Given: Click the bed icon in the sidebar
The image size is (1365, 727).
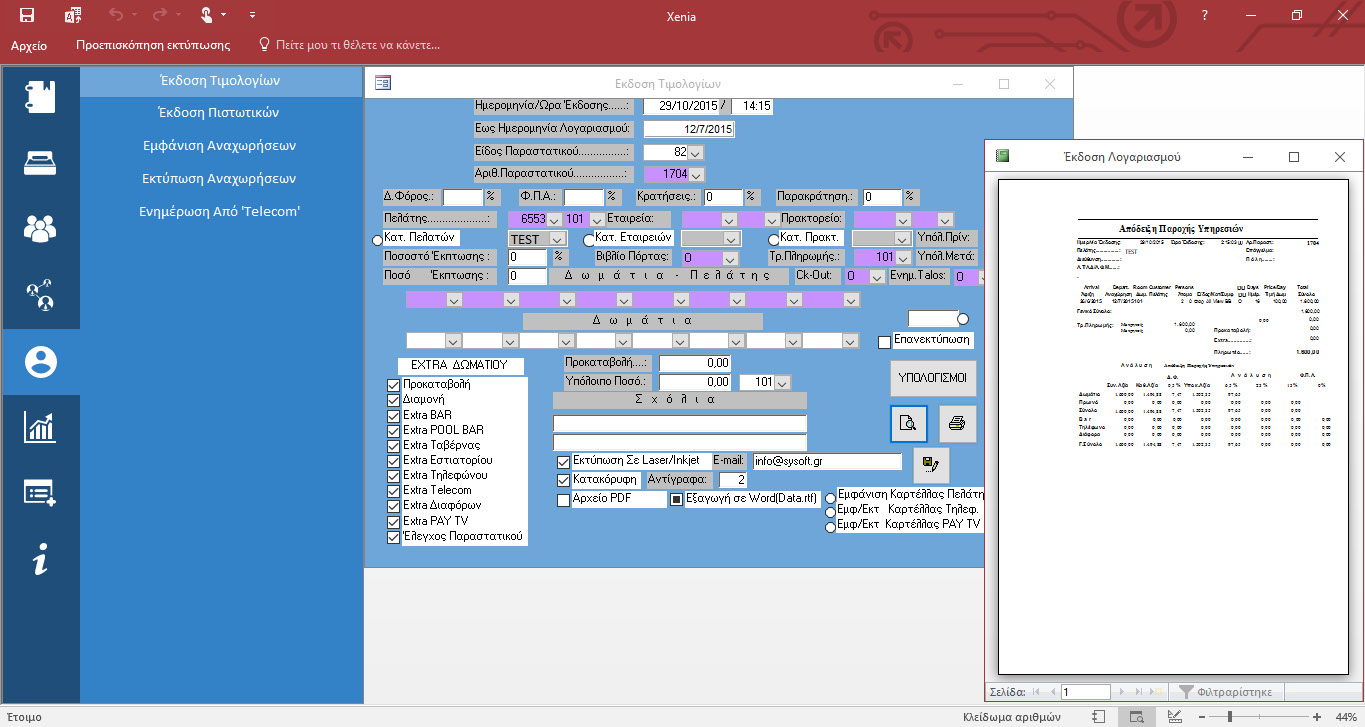Looking at the screenshot, I should pos(40,162).
